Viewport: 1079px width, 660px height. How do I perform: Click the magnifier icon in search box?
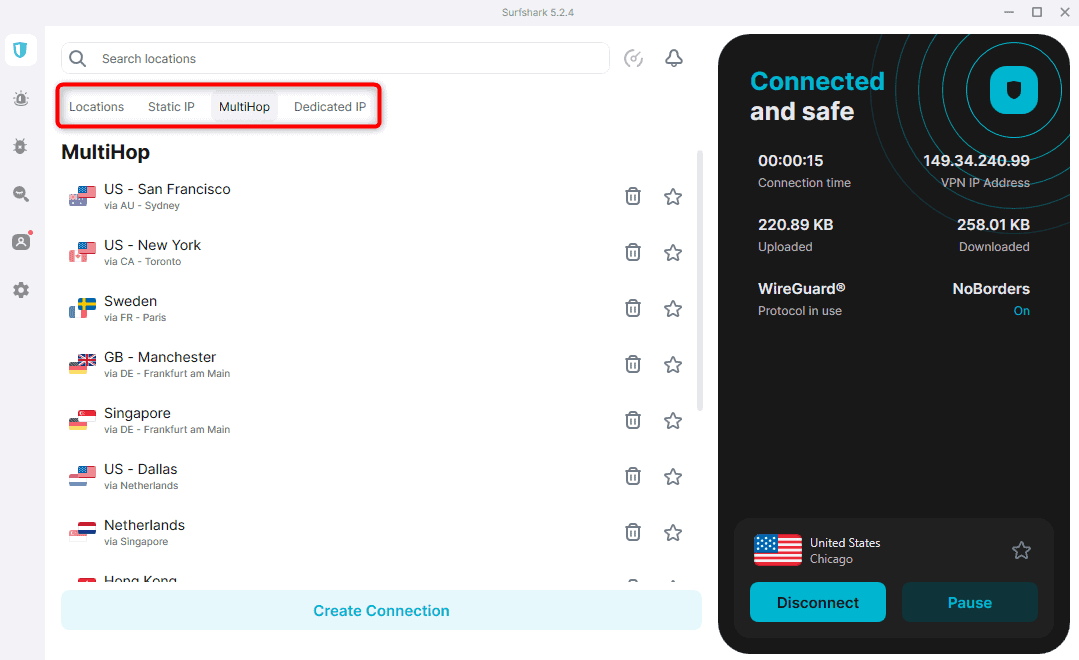click(78, 58)
